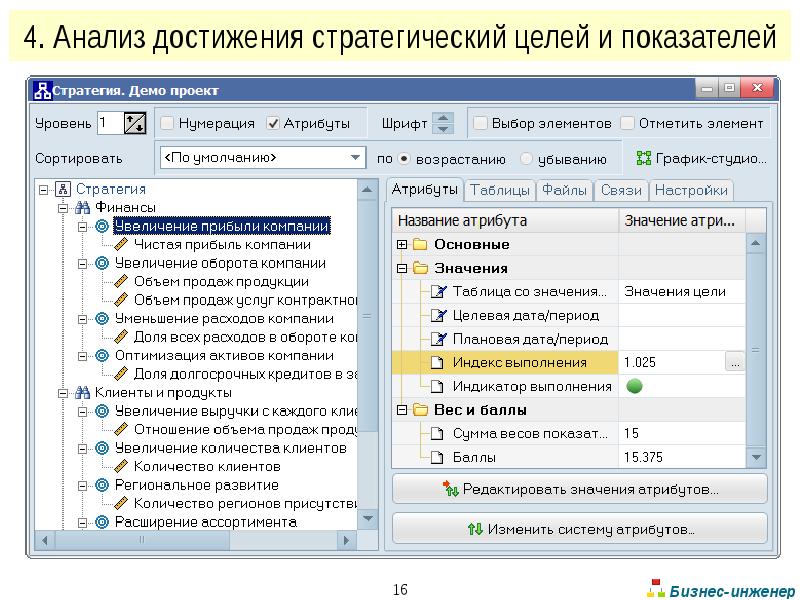Switch to the Таблицы tab
Viewport: 800px width, 600px height.
tap(499, 190)
